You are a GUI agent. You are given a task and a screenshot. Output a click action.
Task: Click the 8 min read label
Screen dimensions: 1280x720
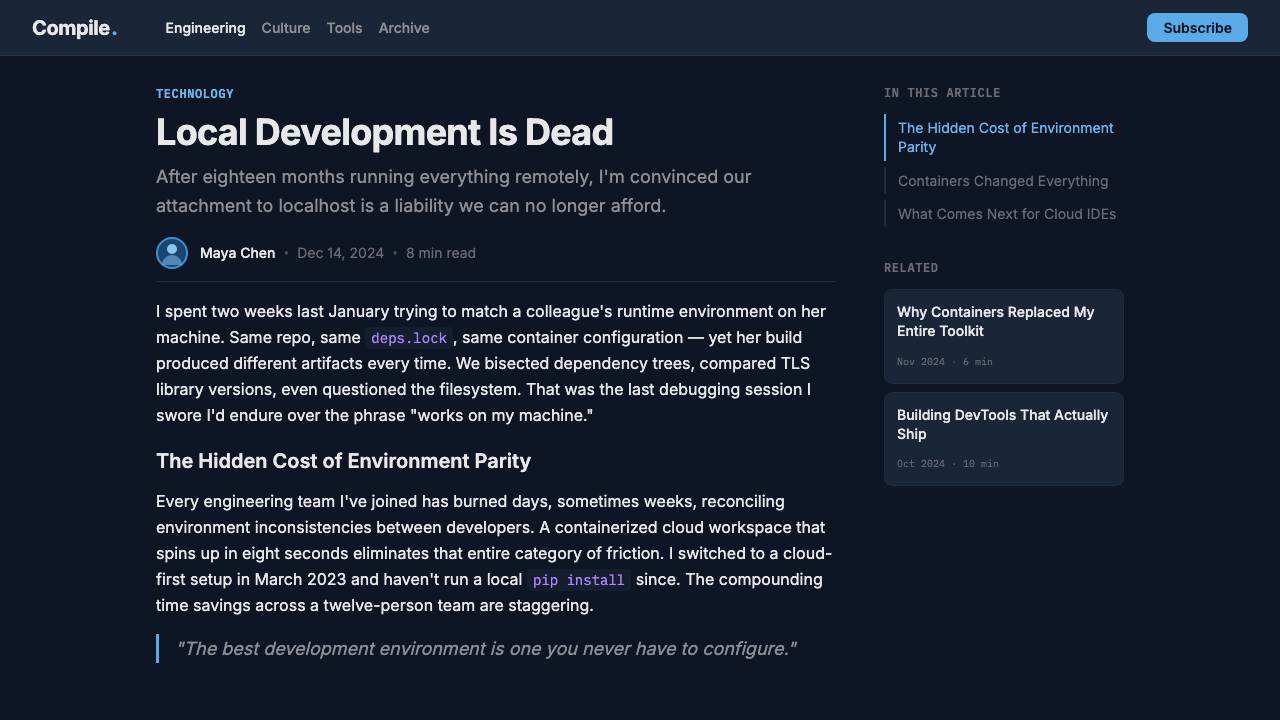tap(441, 253)
